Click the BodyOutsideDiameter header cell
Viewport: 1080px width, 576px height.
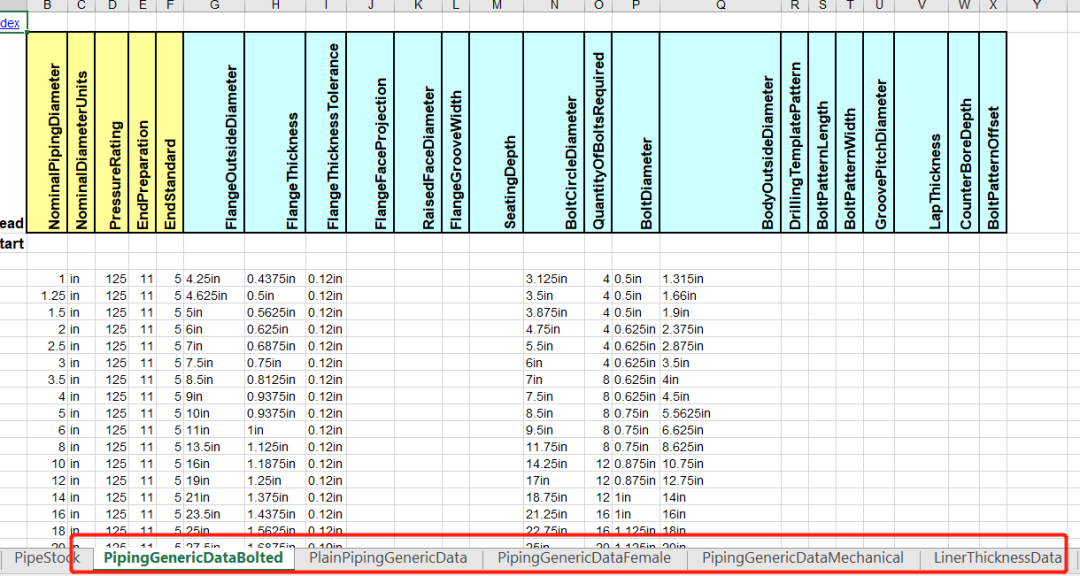(x=720, y=132)
